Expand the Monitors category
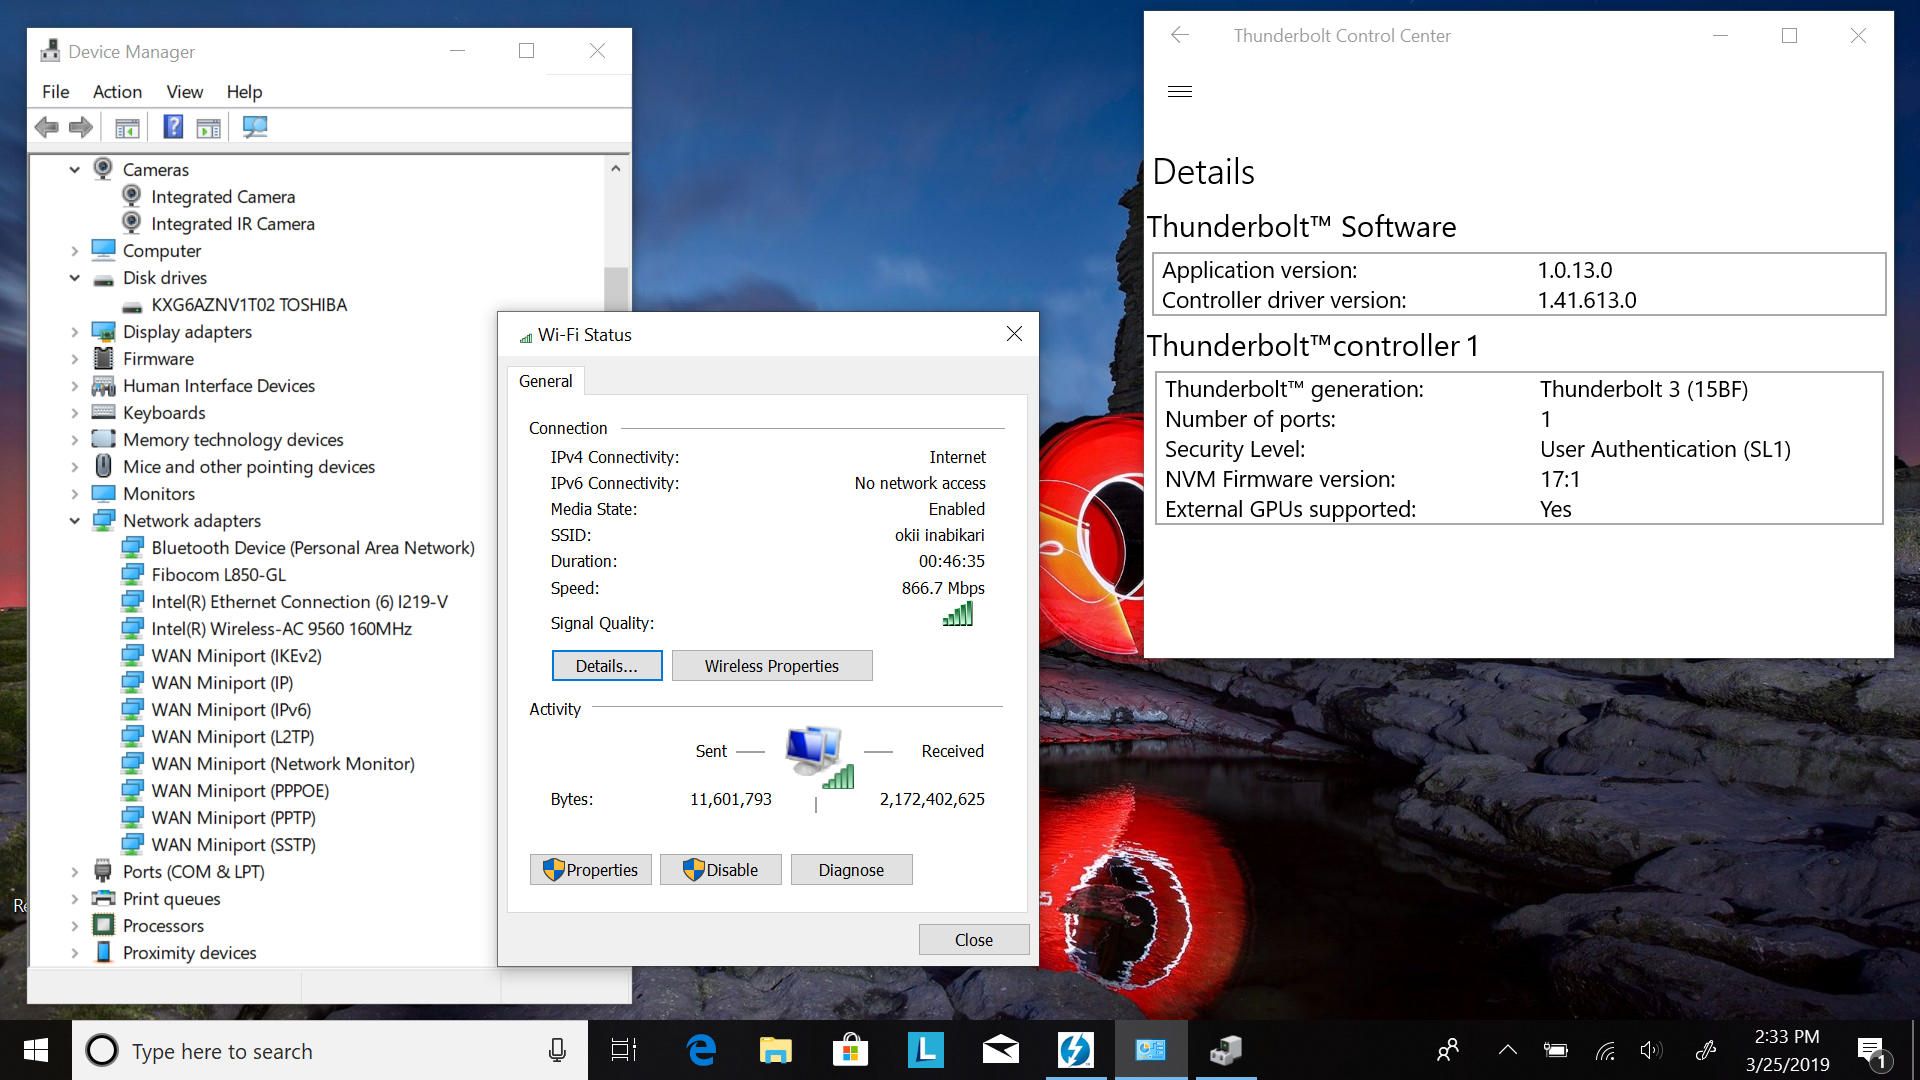The width and height of the screenshot is (1920, 1080). coord(75,494)
